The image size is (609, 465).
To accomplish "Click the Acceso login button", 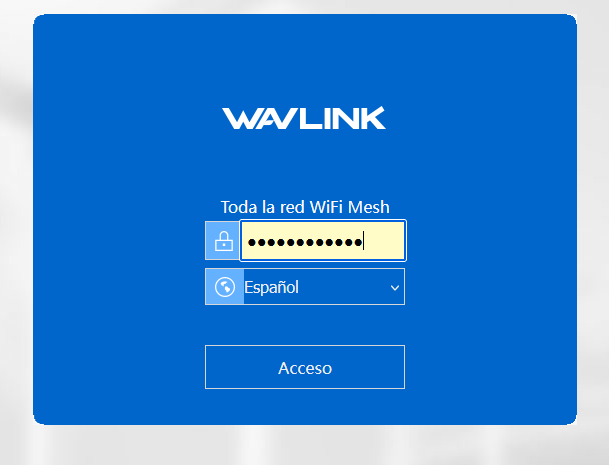I will click(305, 367).
